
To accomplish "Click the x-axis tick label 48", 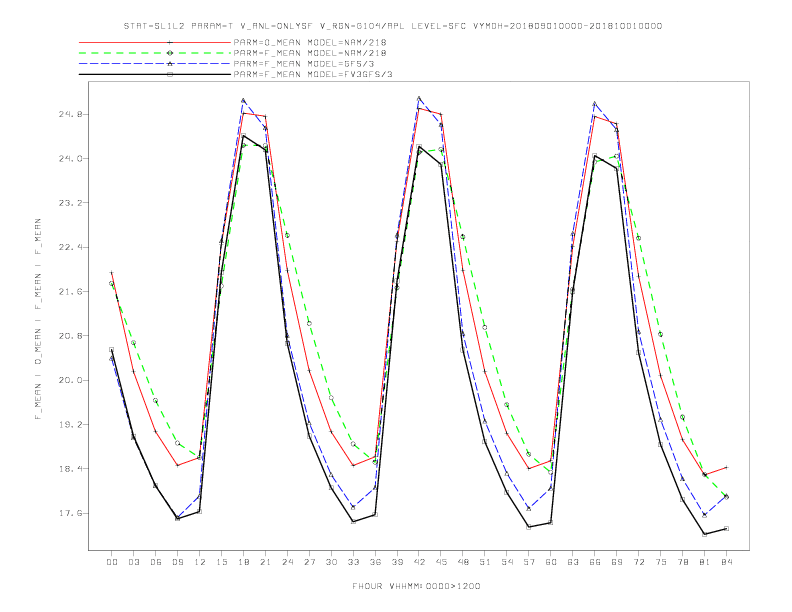I will [x=463, y=562].
